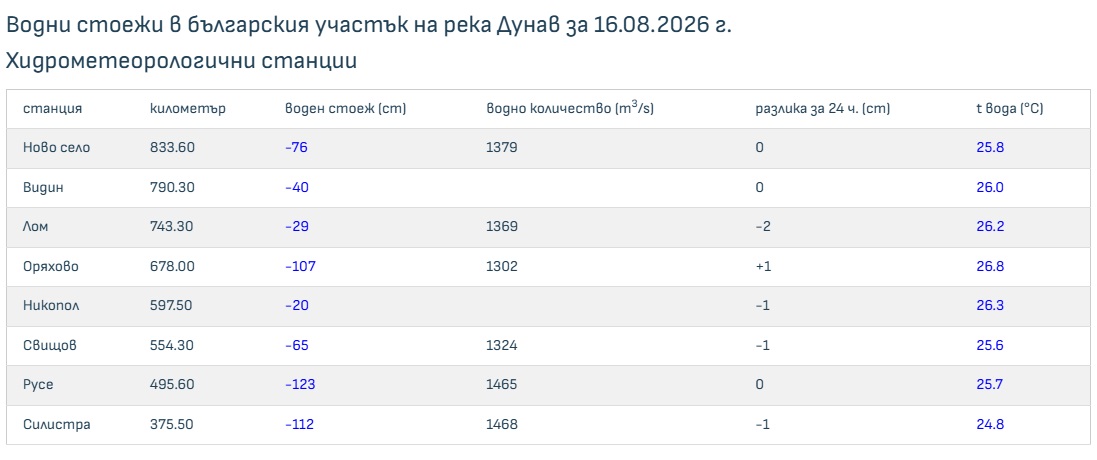Click the 'воден стоеж (cm)' column header
This screenshot has width=1097, height=460.
coord(346,109)
